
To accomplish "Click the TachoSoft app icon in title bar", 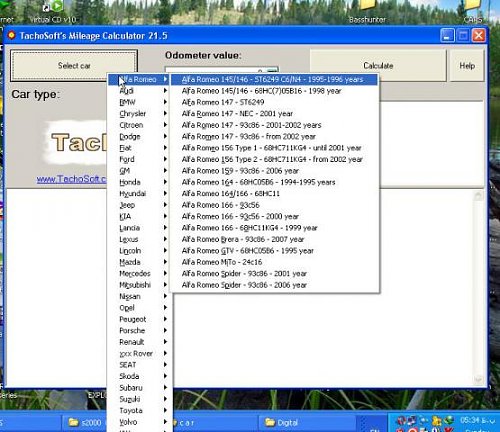I will click(11, 35).
